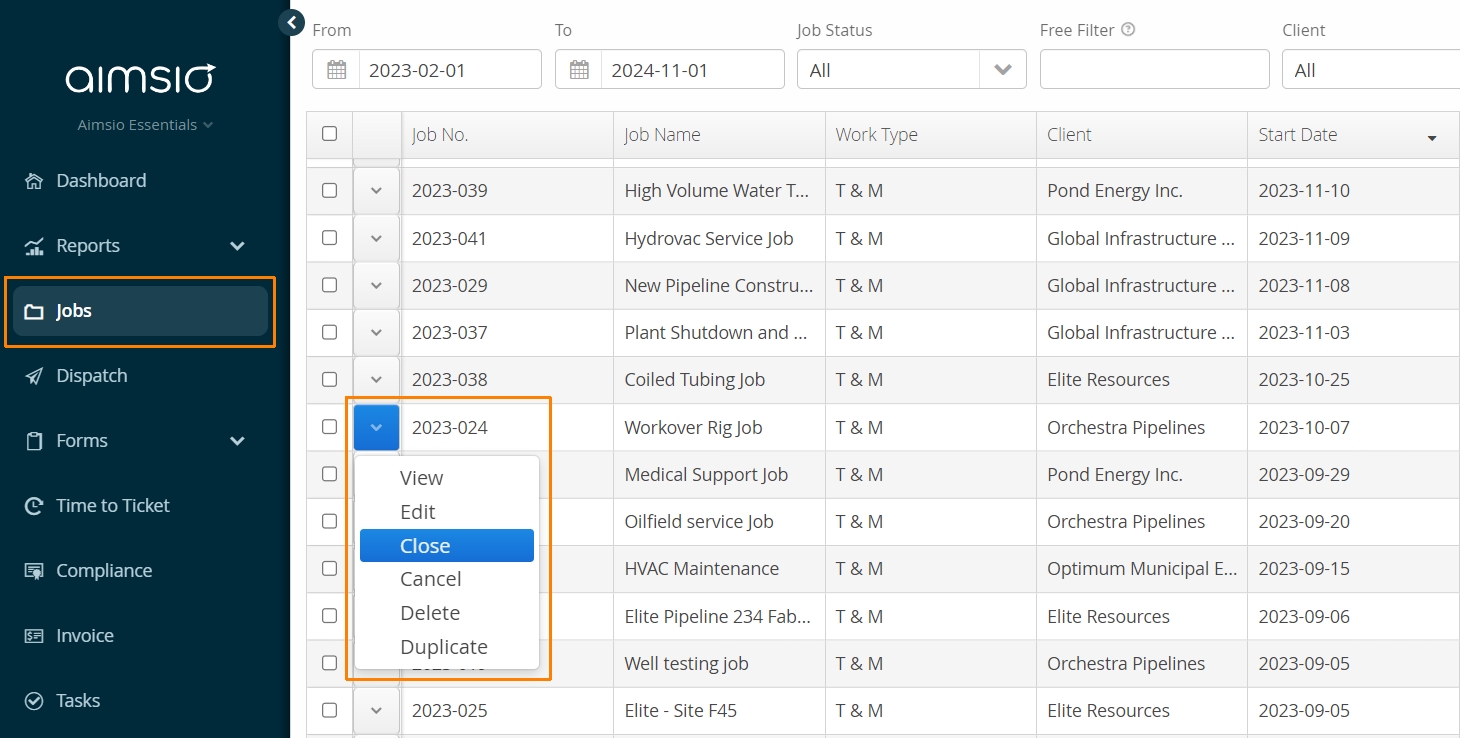The image size is (1460, 738).
Task: Check the box for job 2023-041
Action: click(x=329, y=238)
